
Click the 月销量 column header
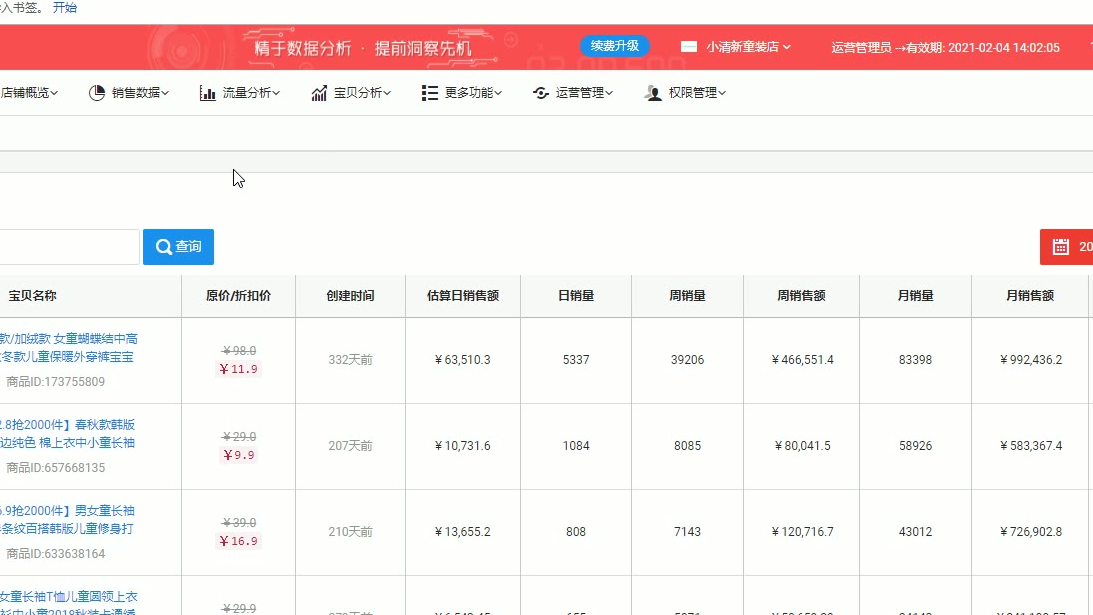(x=915, y=296)
